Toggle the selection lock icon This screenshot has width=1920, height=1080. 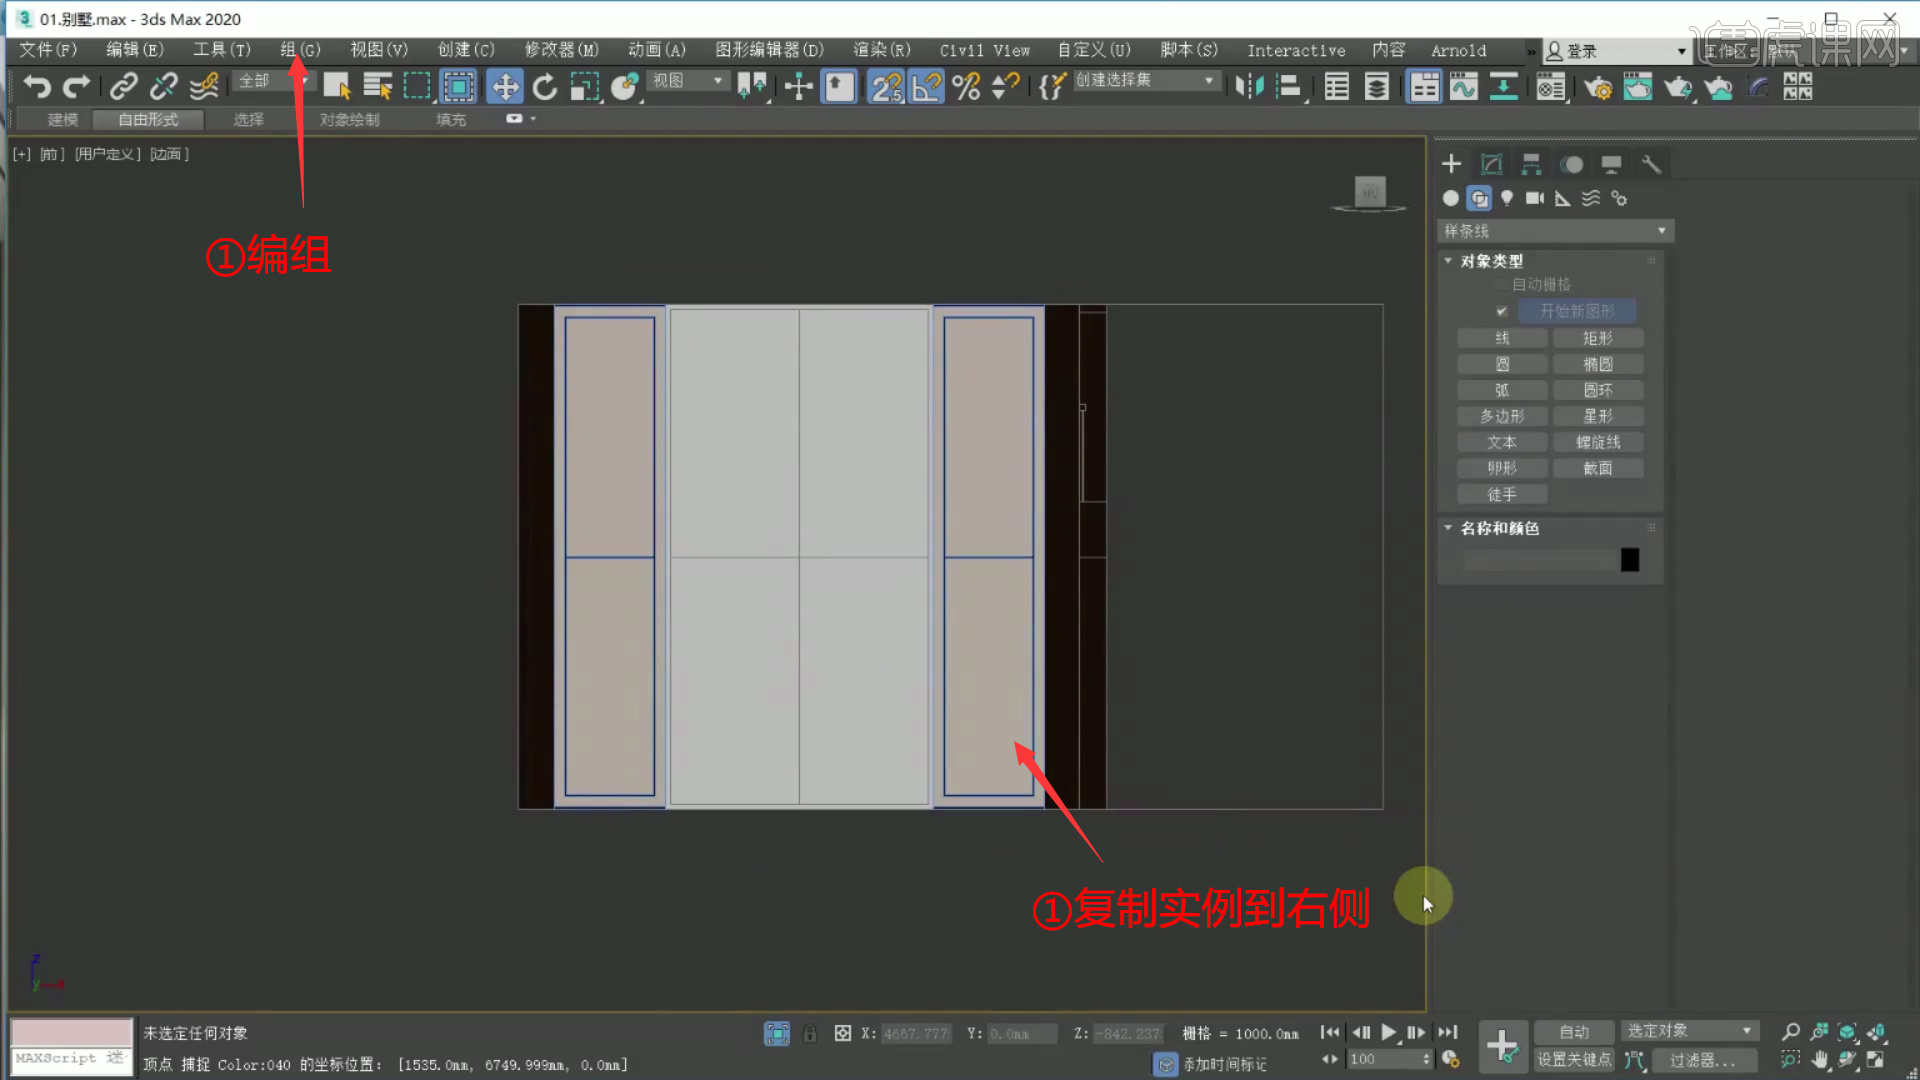810,1033
